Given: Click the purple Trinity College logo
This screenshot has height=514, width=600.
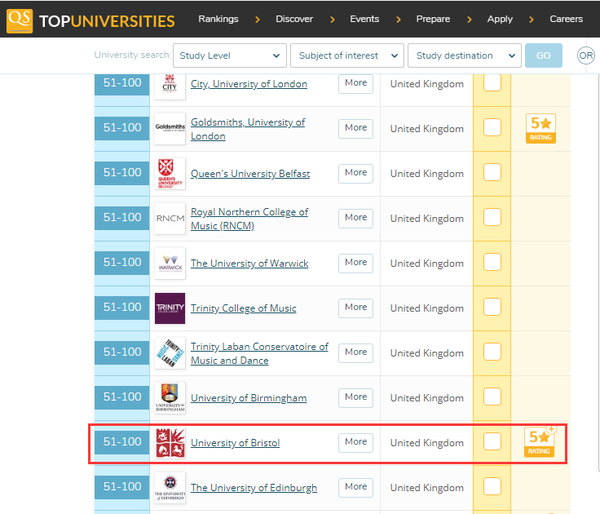Looking at the screenshot, I should pyautogui.click(x=170, y=308).
